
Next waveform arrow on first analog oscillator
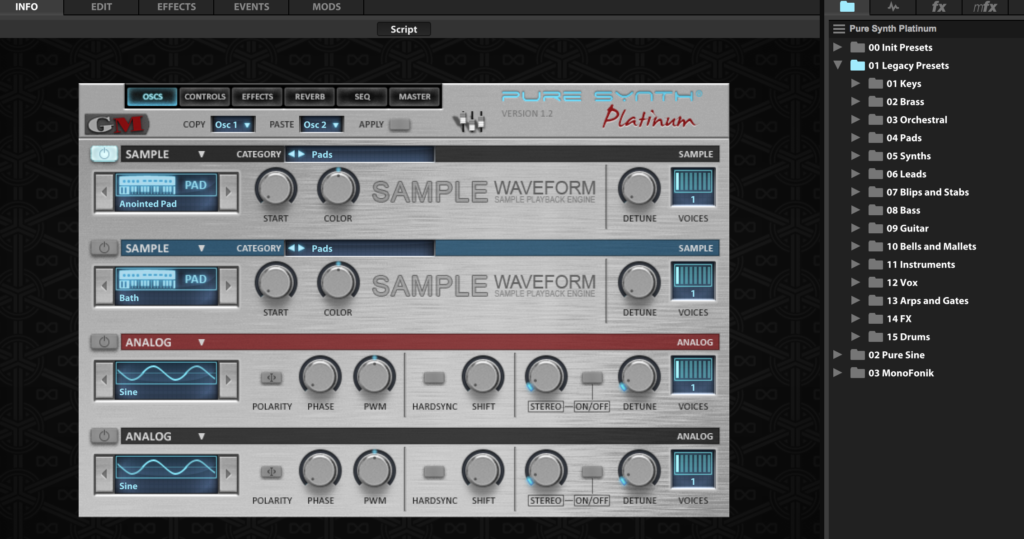pyautogui.click(x=228, y=380)
